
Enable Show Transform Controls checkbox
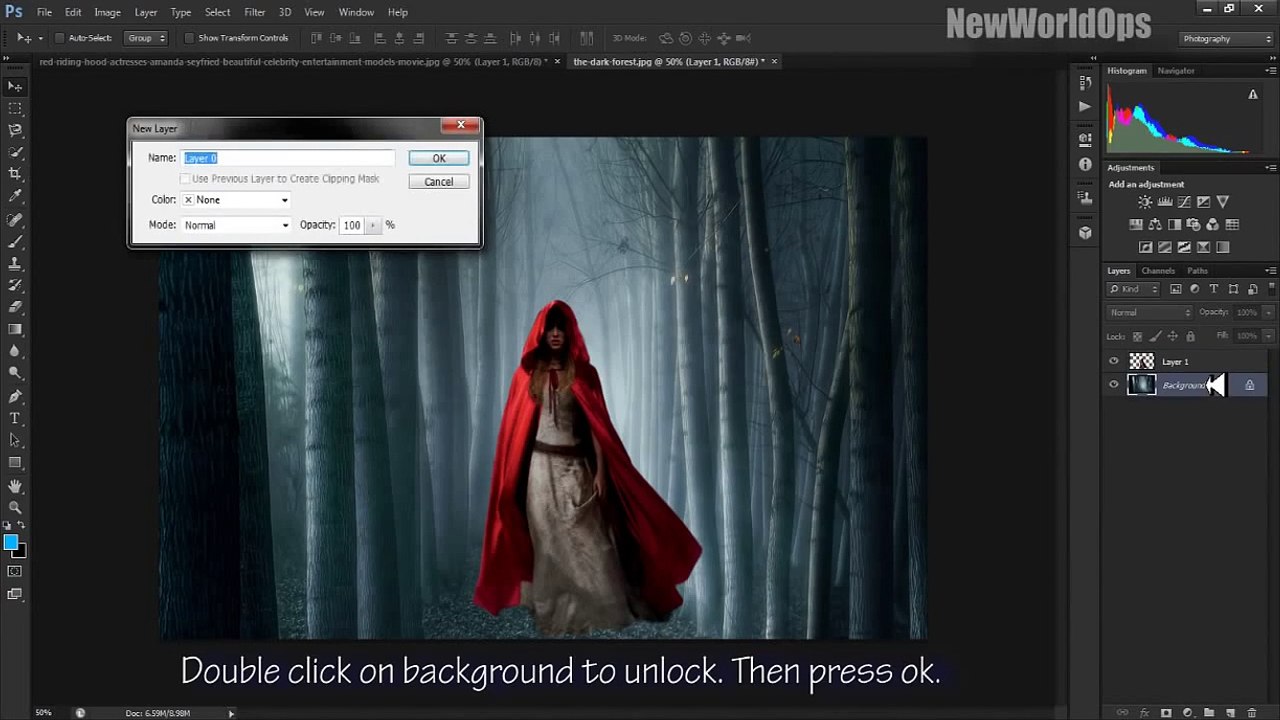click(x=189, y=38)
